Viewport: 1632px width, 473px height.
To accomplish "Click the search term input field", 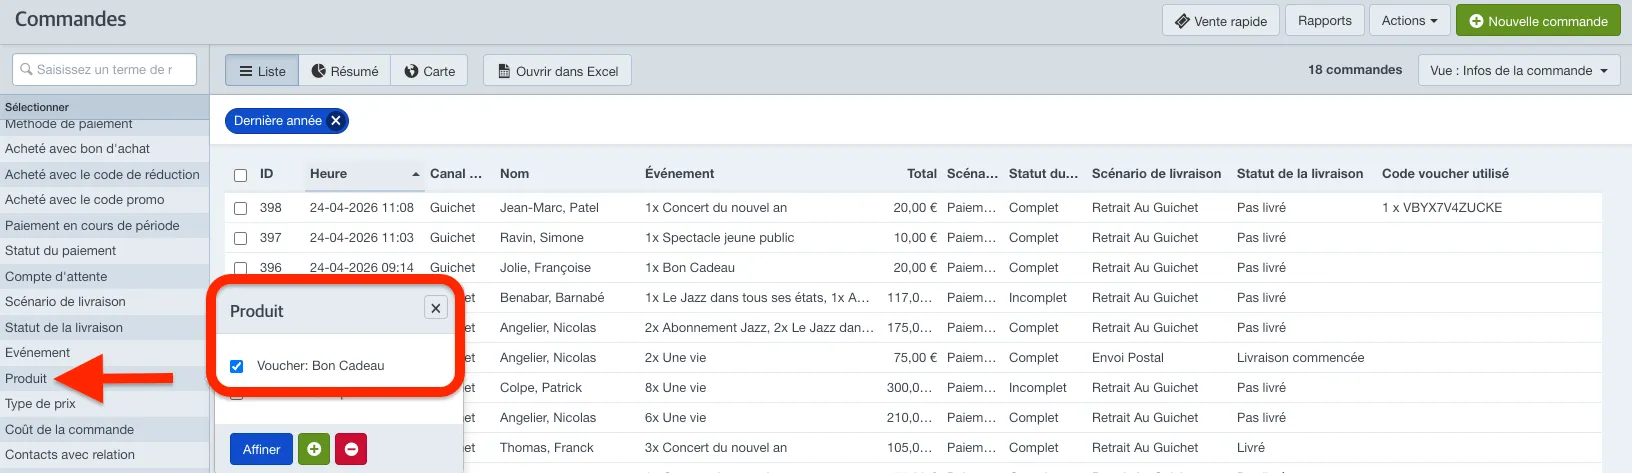I will (104, 69).
